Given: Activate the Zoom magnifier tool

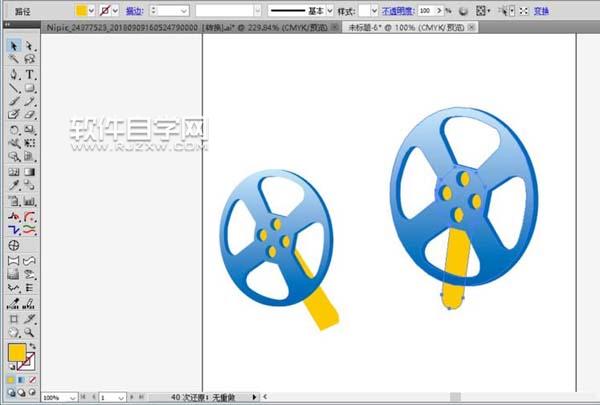Looking at the screenshot, I should tap(30, 332).
